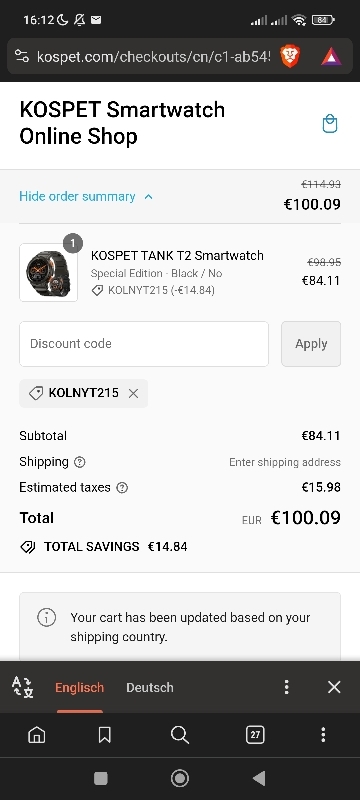This screenshot has width=360, height=800.
Task: Open bookmarks icon in bottom bar
Action: (x=105, y=735)
